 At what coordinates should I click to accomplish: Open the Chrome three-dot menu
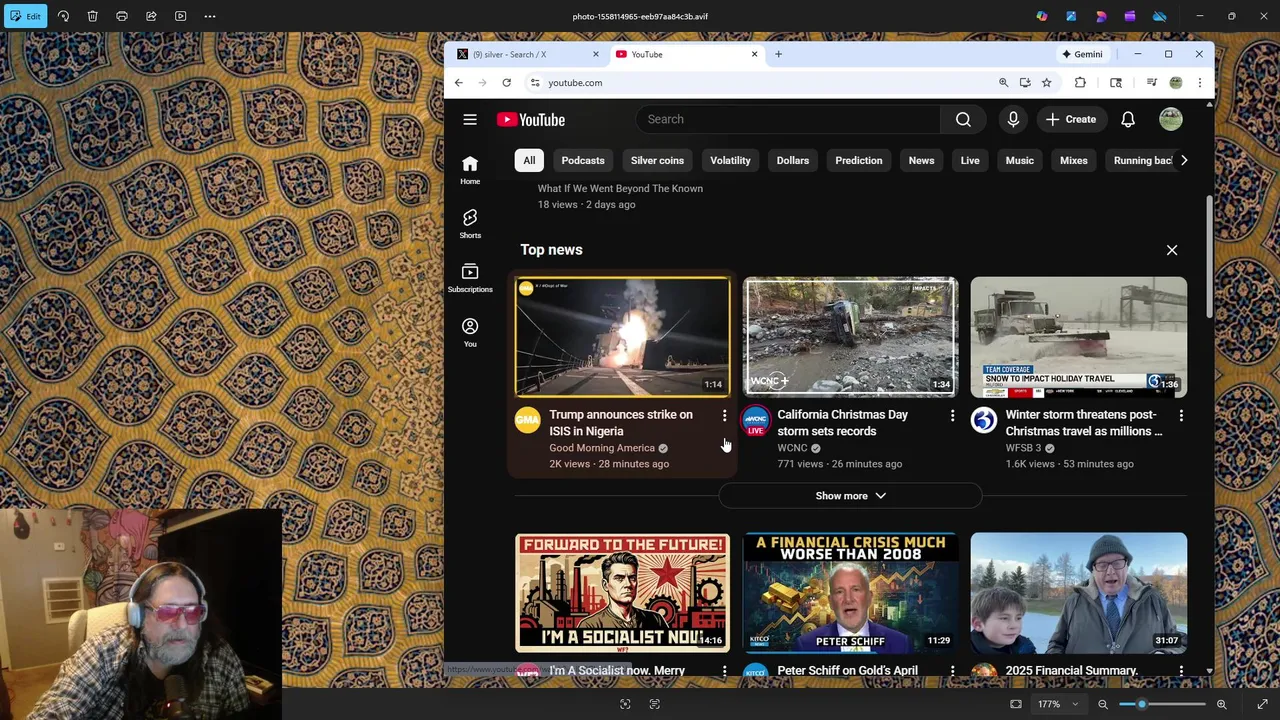[x=1200, y=83]
